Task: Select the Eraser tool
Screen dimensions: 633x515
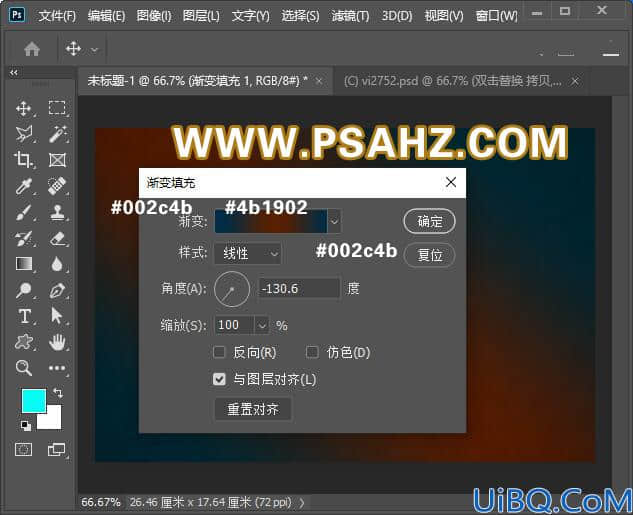Action: click(57, 239)
